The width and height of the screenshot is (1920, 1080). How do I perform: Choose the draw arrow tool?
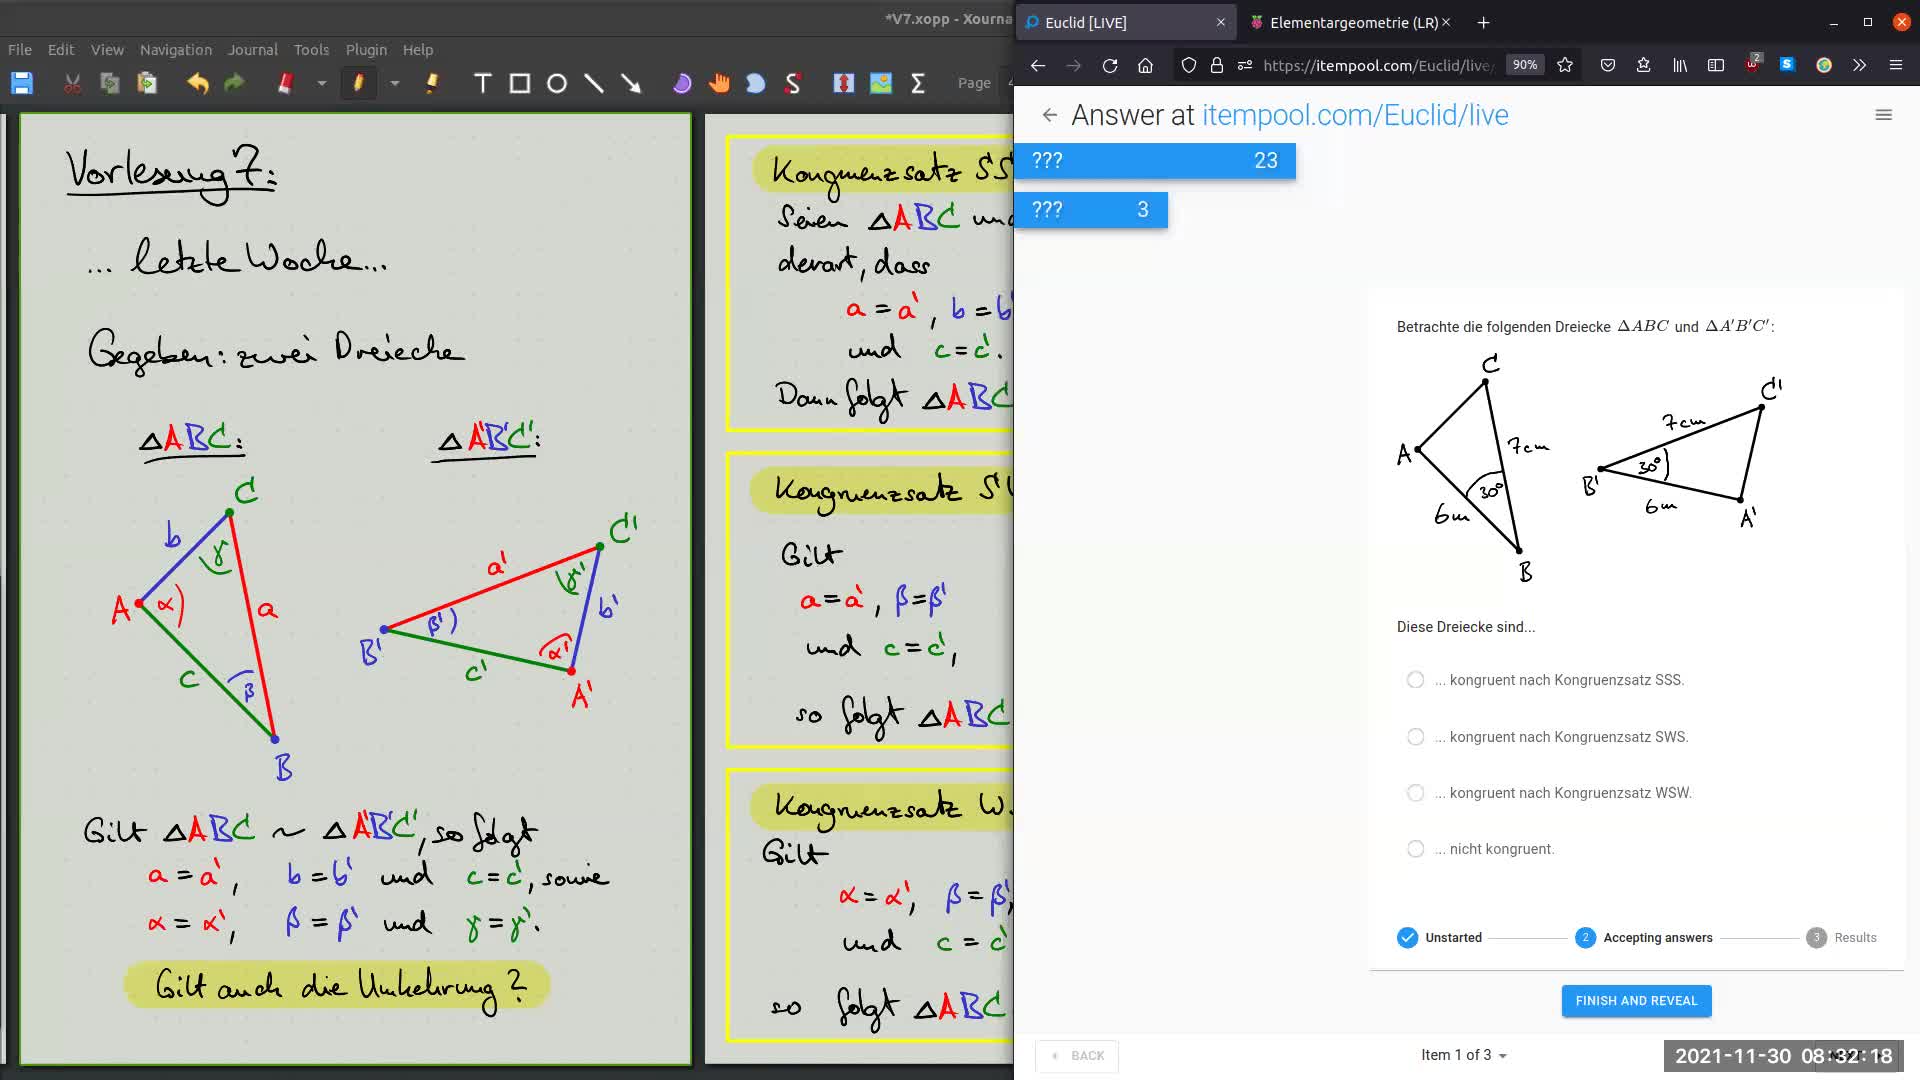tap(631, 84)
